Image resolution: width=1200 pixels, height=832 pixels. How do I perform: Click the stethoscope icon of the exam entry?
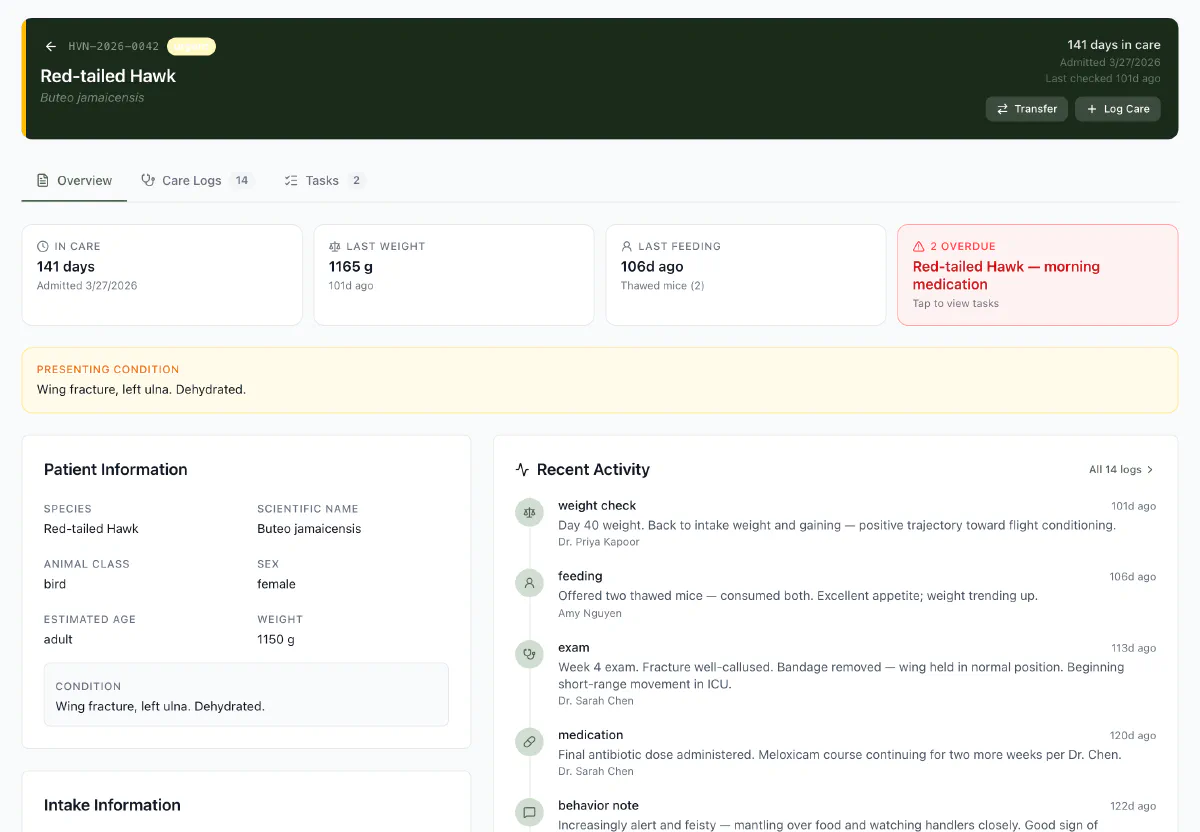click(529, 654)
